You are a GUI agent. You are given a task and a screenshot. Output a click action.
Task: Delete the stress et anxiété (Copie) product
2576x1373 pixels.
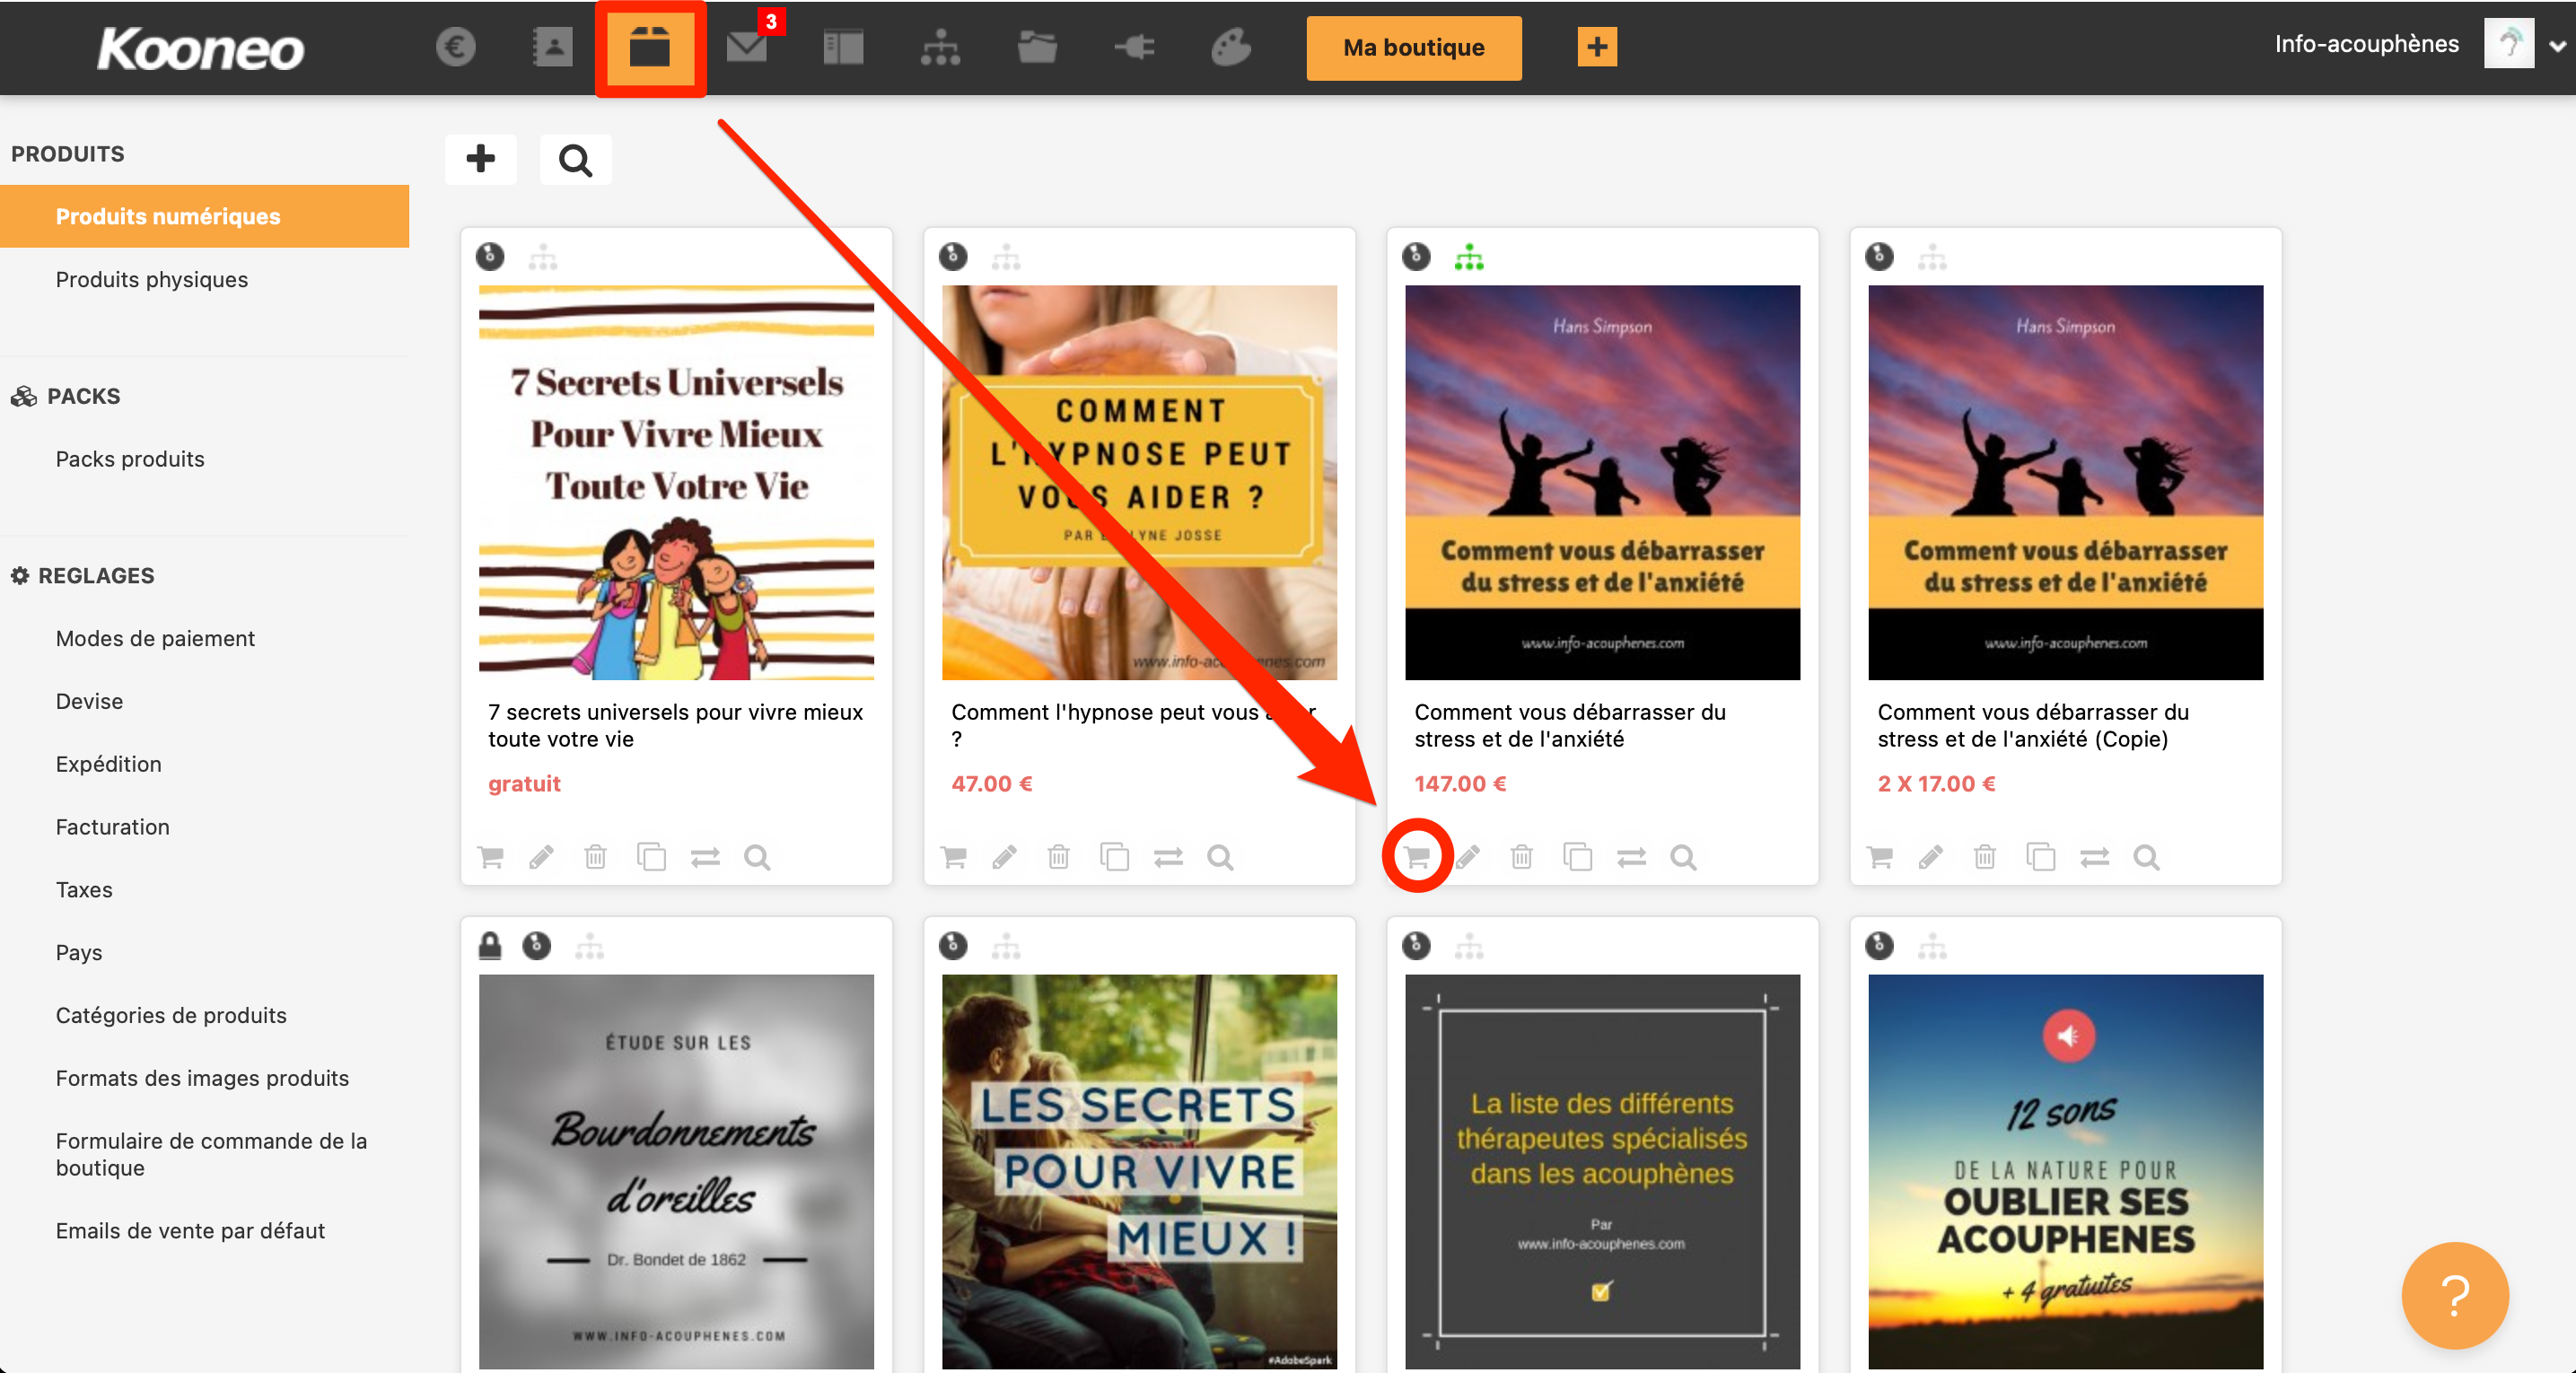click(x=1984, y=857)
